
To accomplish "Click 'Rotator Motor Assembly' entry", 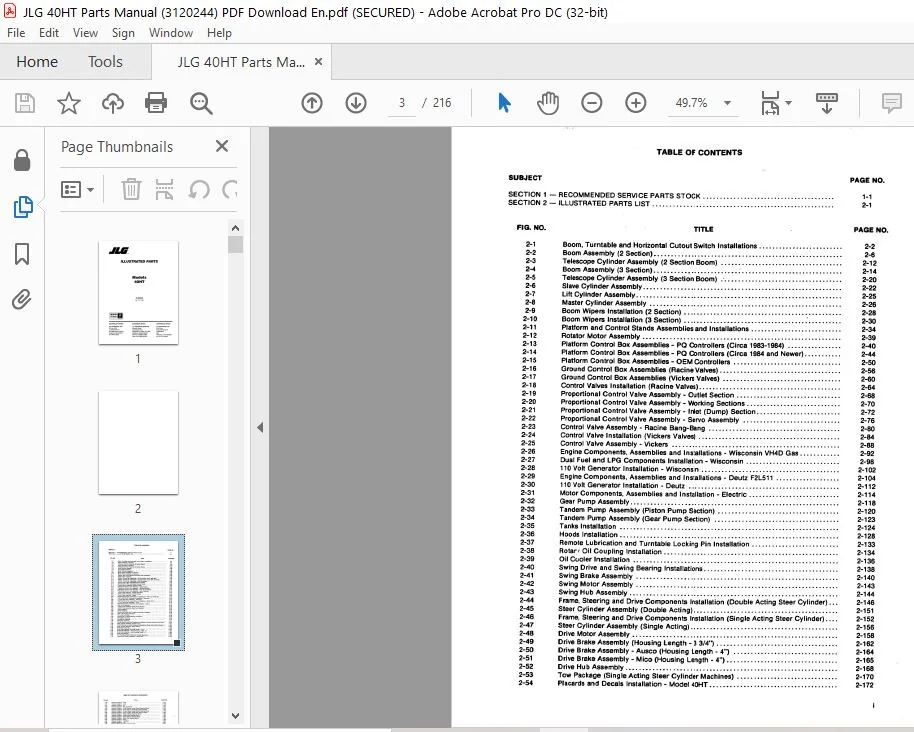I will pyautogui.click(x=600, y=336).
